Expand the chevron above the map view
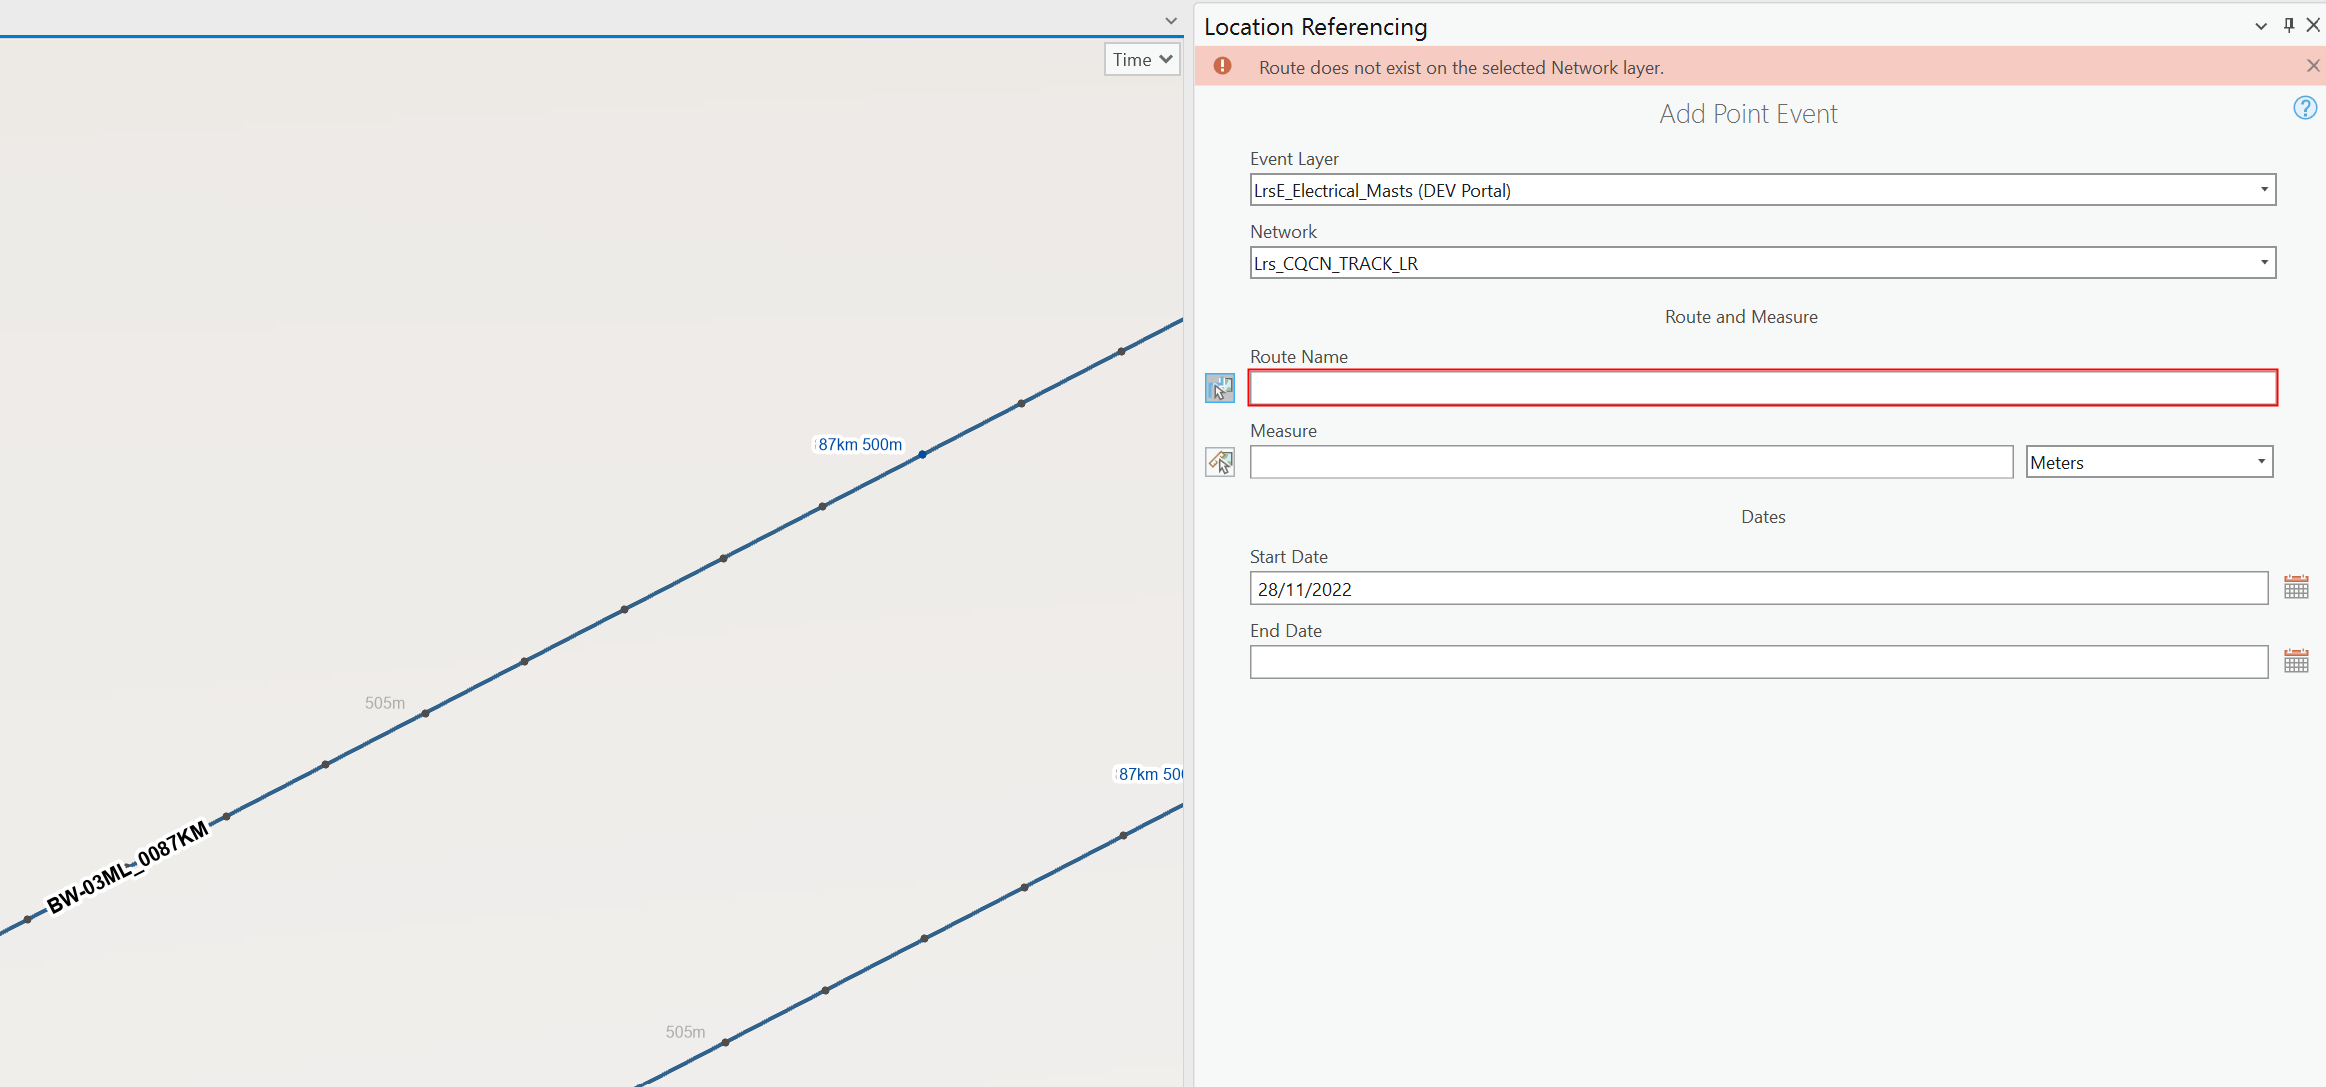The width and height of the screenshot is (2326, 1087). pyautogui.click(x=1171, y=21)
